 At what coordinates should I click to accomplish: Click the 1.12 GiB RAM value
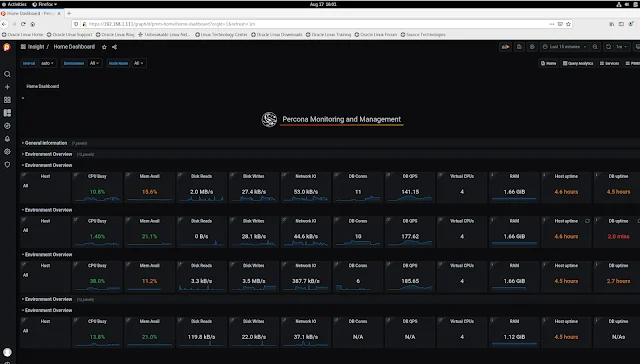(x=514, y=337)
